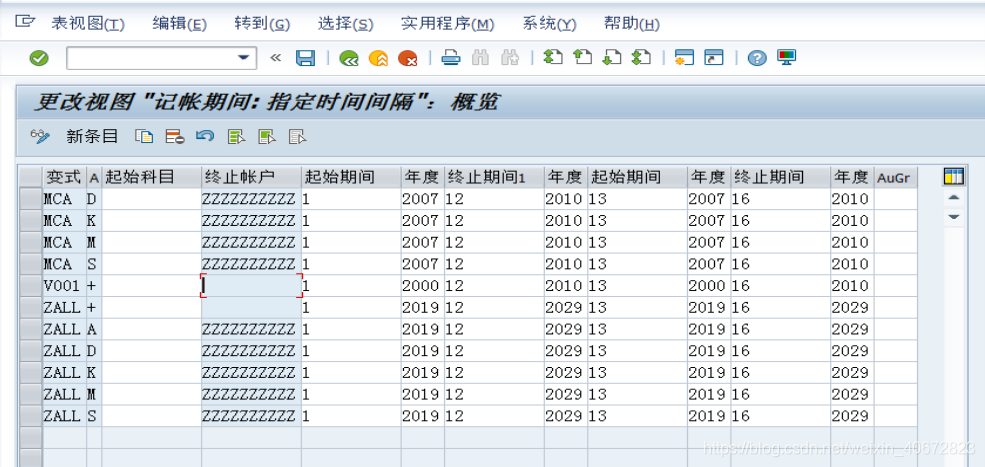The image size is (985, 467).
Task: Open the 选择(S) menu
Action: pos(346,25)
